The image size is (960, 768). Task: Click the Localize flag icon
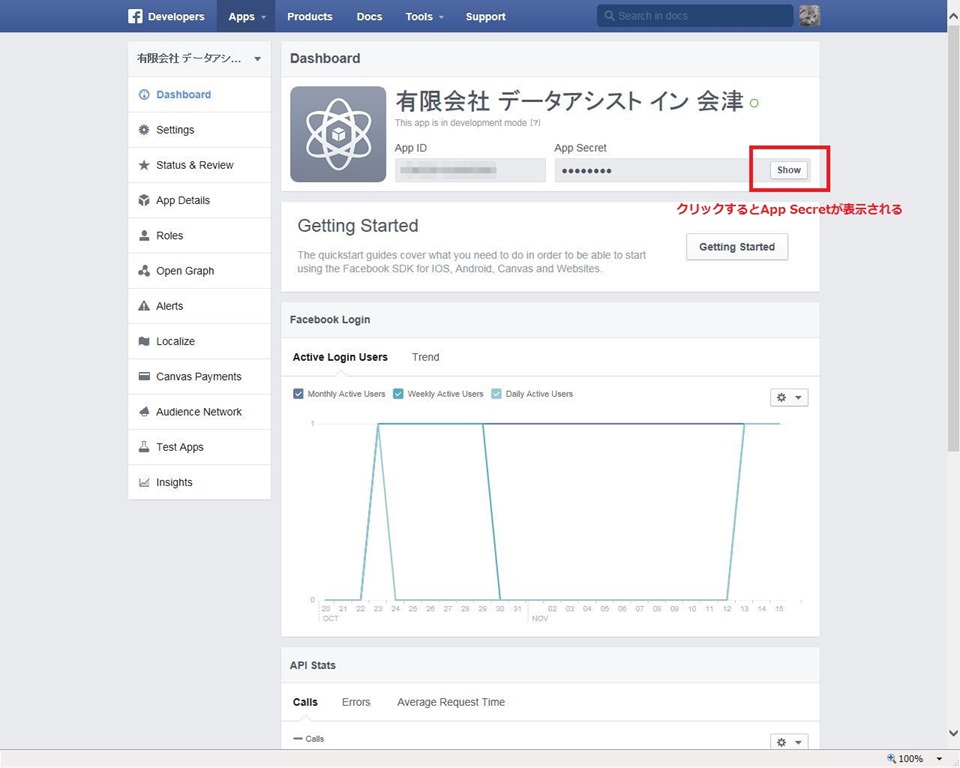[144, 341]
